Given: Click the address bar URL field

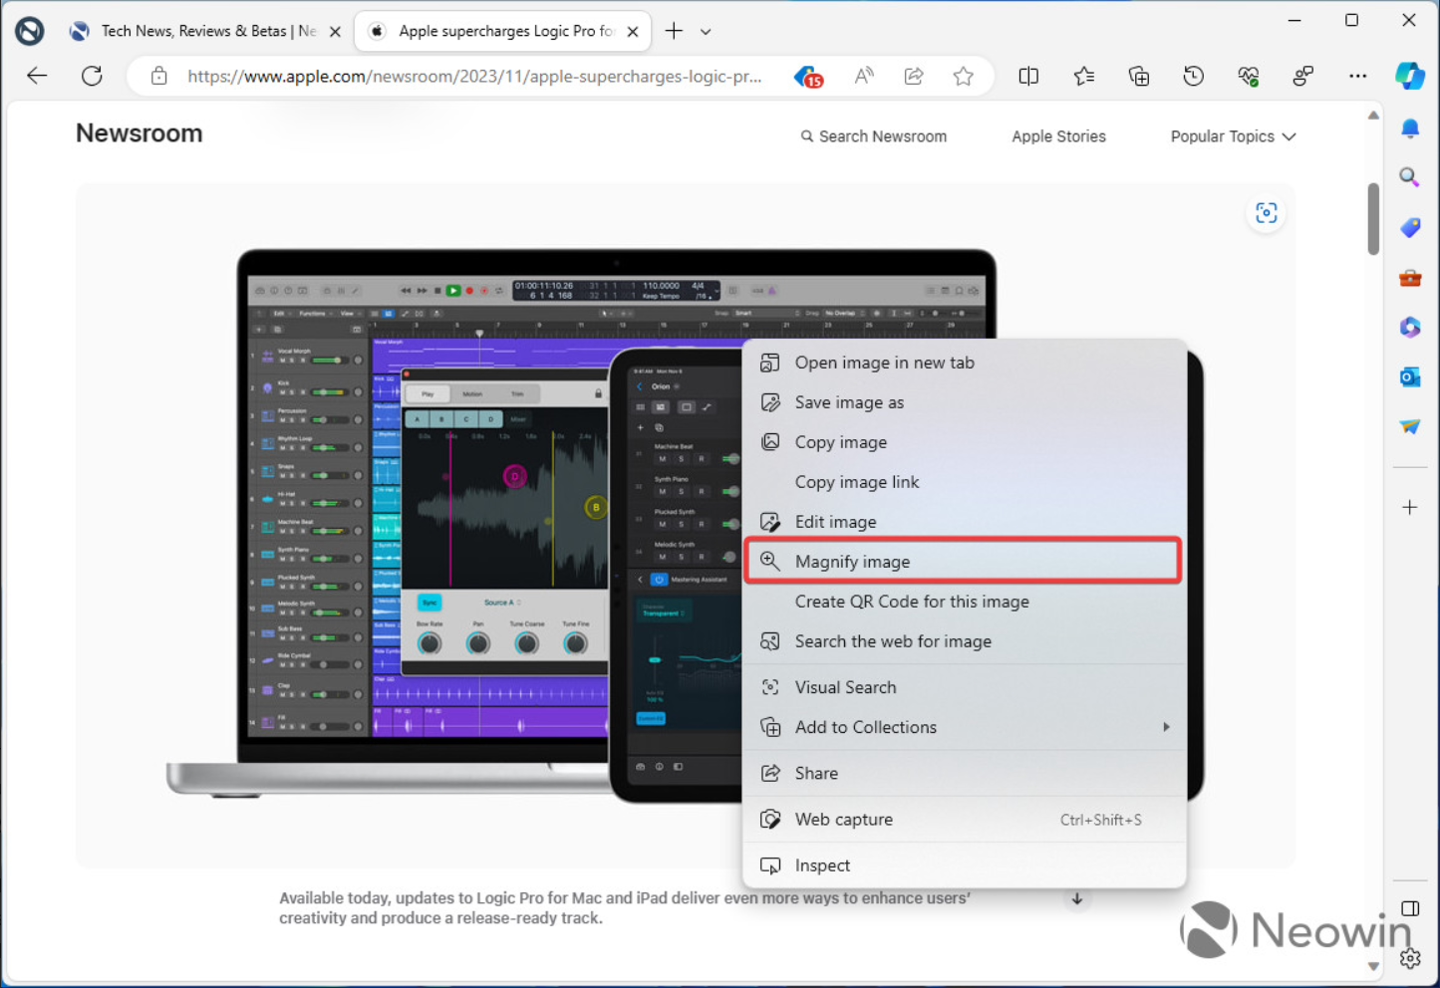Looking at the screenshot, I should point(474,76).
